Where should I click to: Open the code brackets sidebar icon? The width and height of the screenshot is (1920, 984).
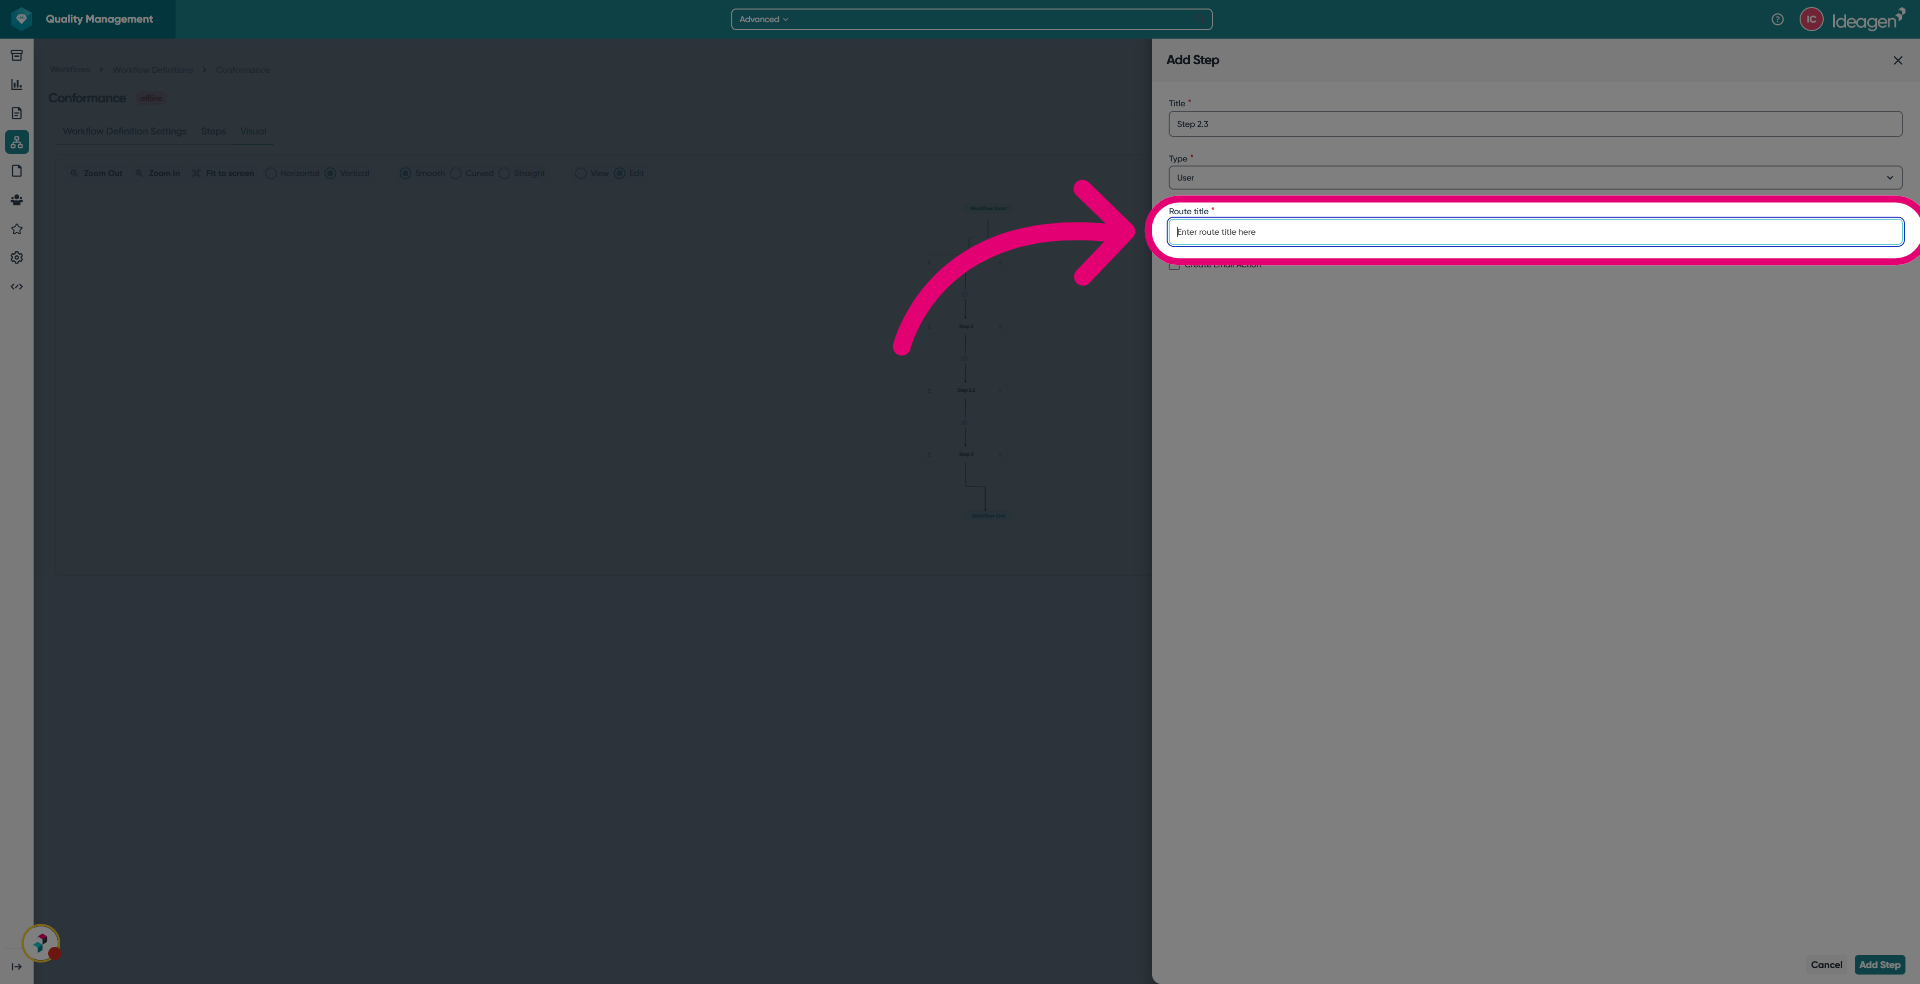pyautogui.click(x=17, y=287)
